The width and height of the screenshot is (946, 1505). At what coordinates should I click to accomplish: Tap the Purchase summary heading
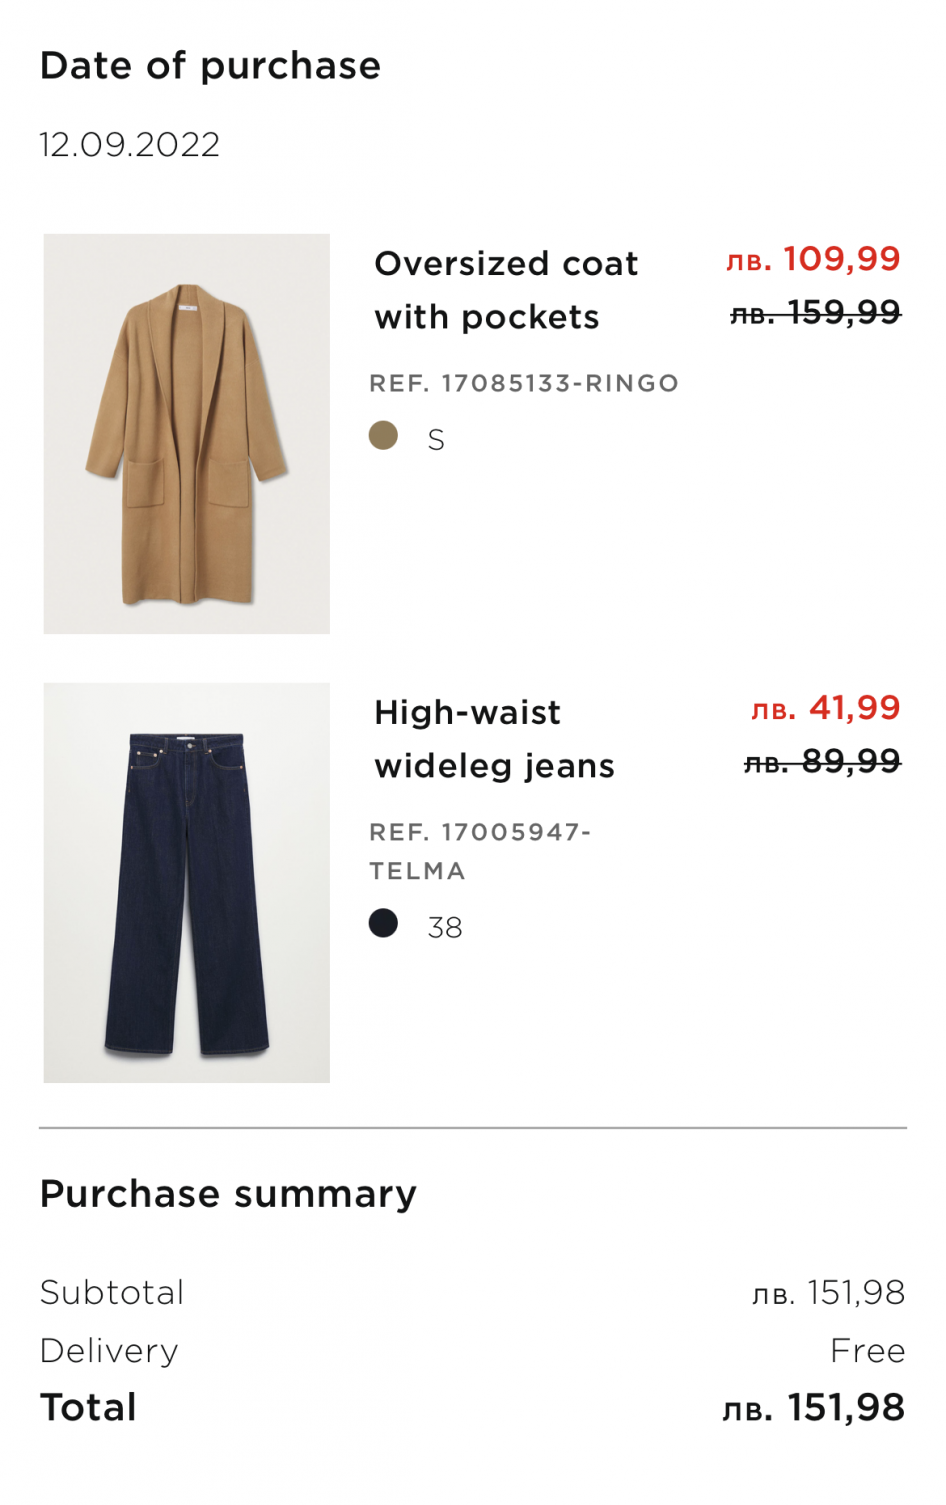tap(228, 1194)
